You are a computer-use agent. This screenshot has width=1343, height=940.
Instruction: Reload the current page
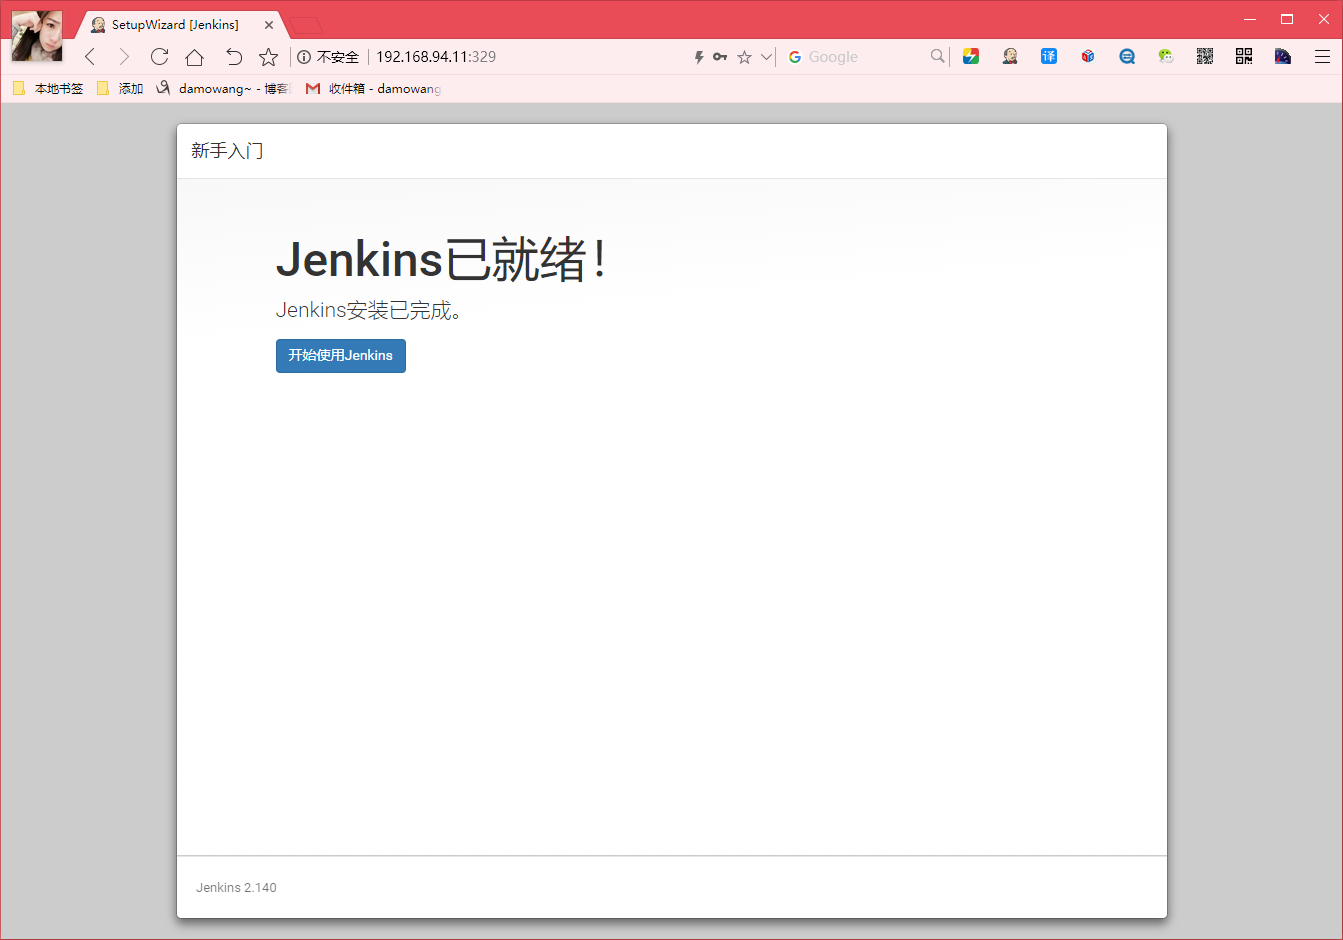click(x=159, y=57)
